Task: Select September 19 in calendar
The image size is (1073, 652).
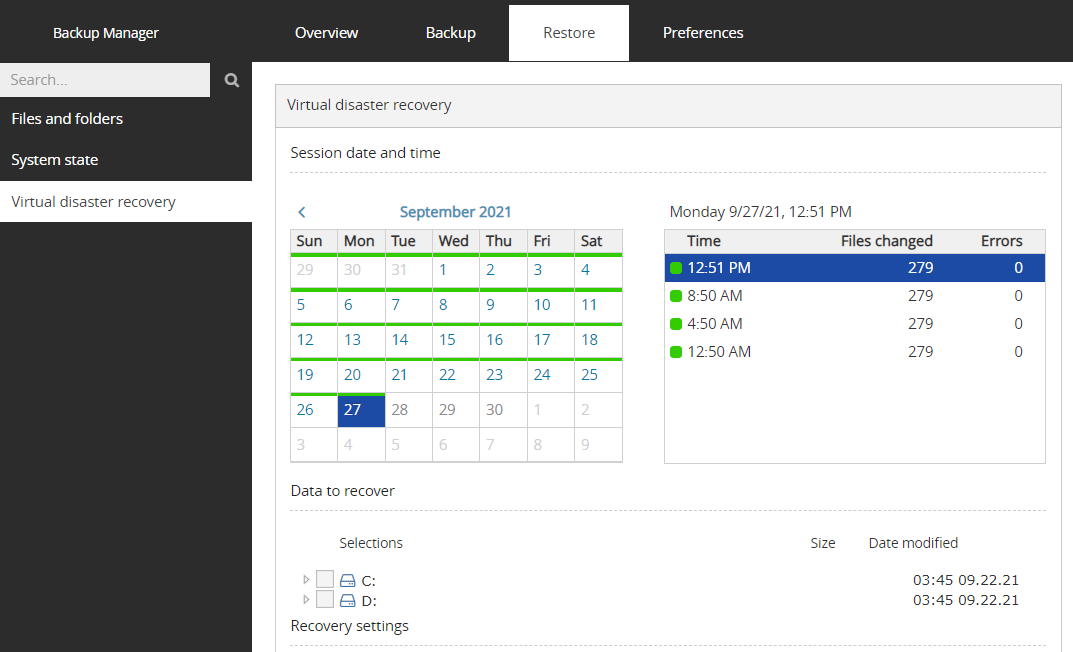Action: 313,376
